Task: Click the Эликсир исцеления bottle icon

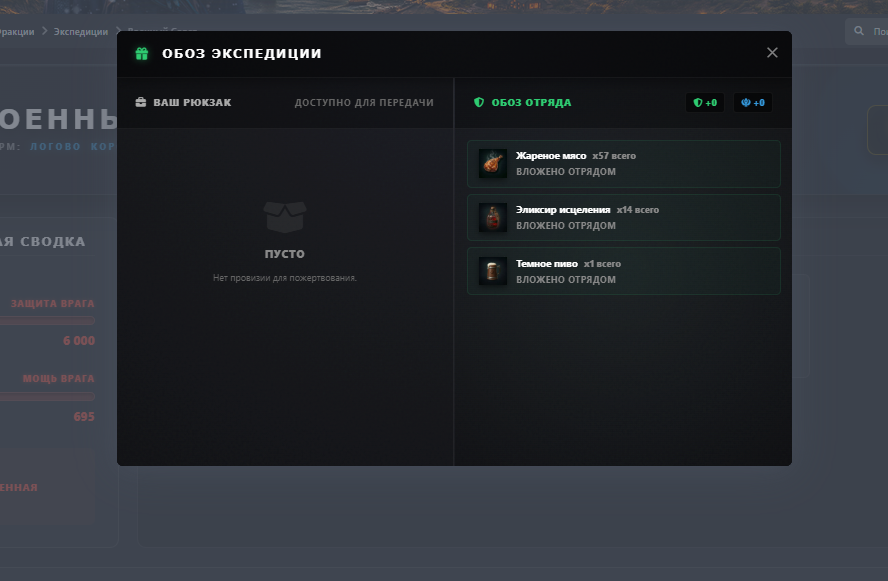Action: click(493, 217)
